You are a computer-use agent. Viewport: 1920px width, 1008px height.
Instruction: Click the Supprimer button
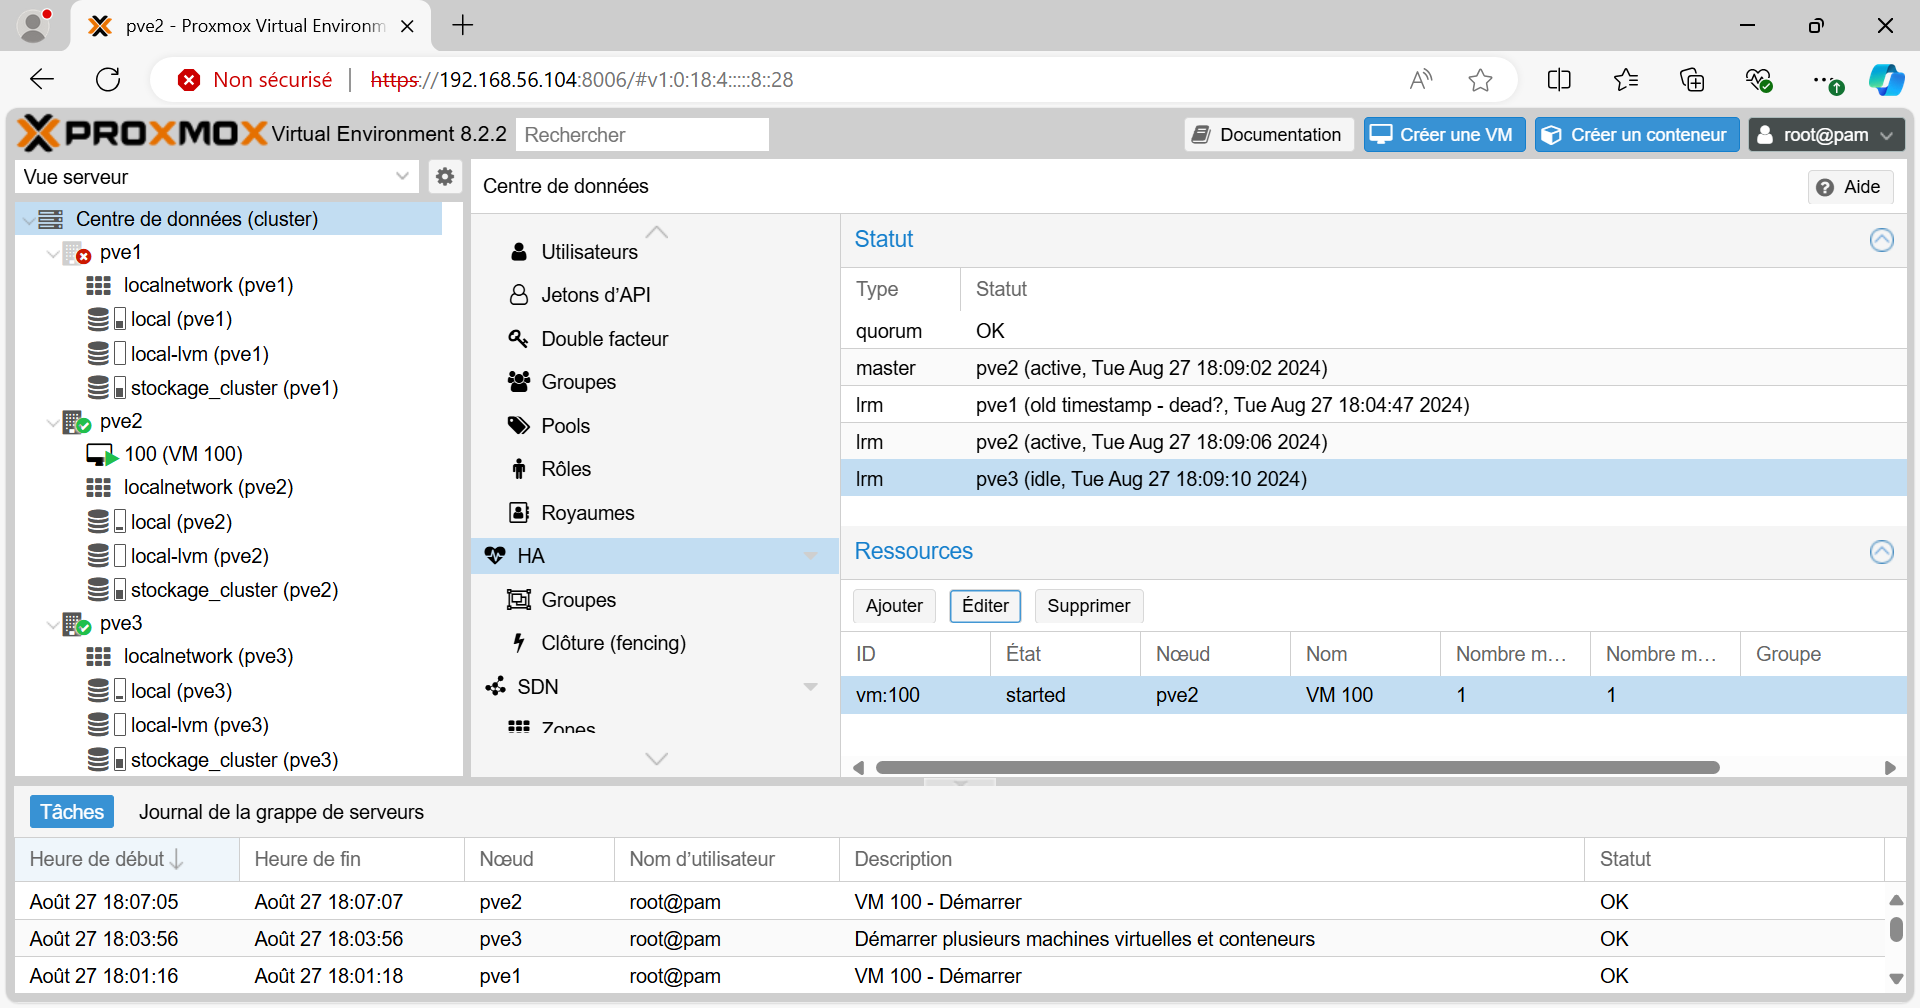(1088, 606)
